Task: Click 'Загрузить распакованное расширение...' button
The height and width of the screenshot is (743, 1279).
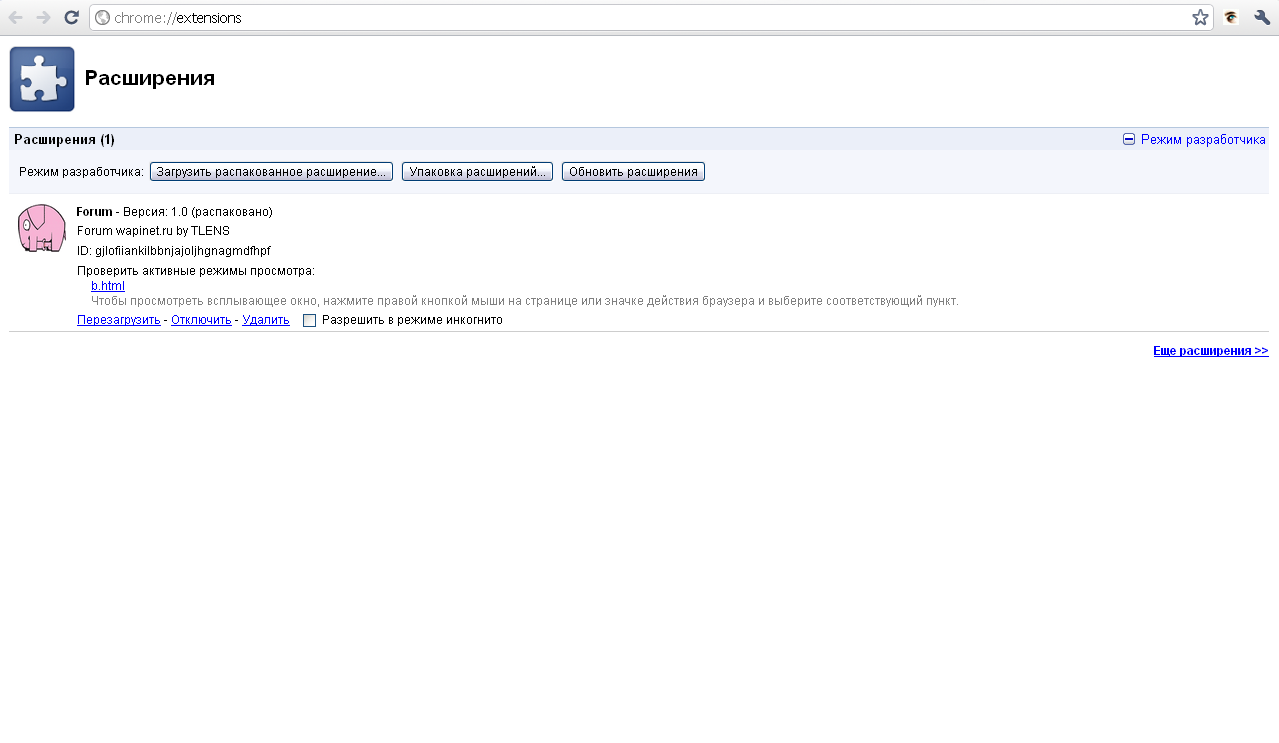Action: 271,172
